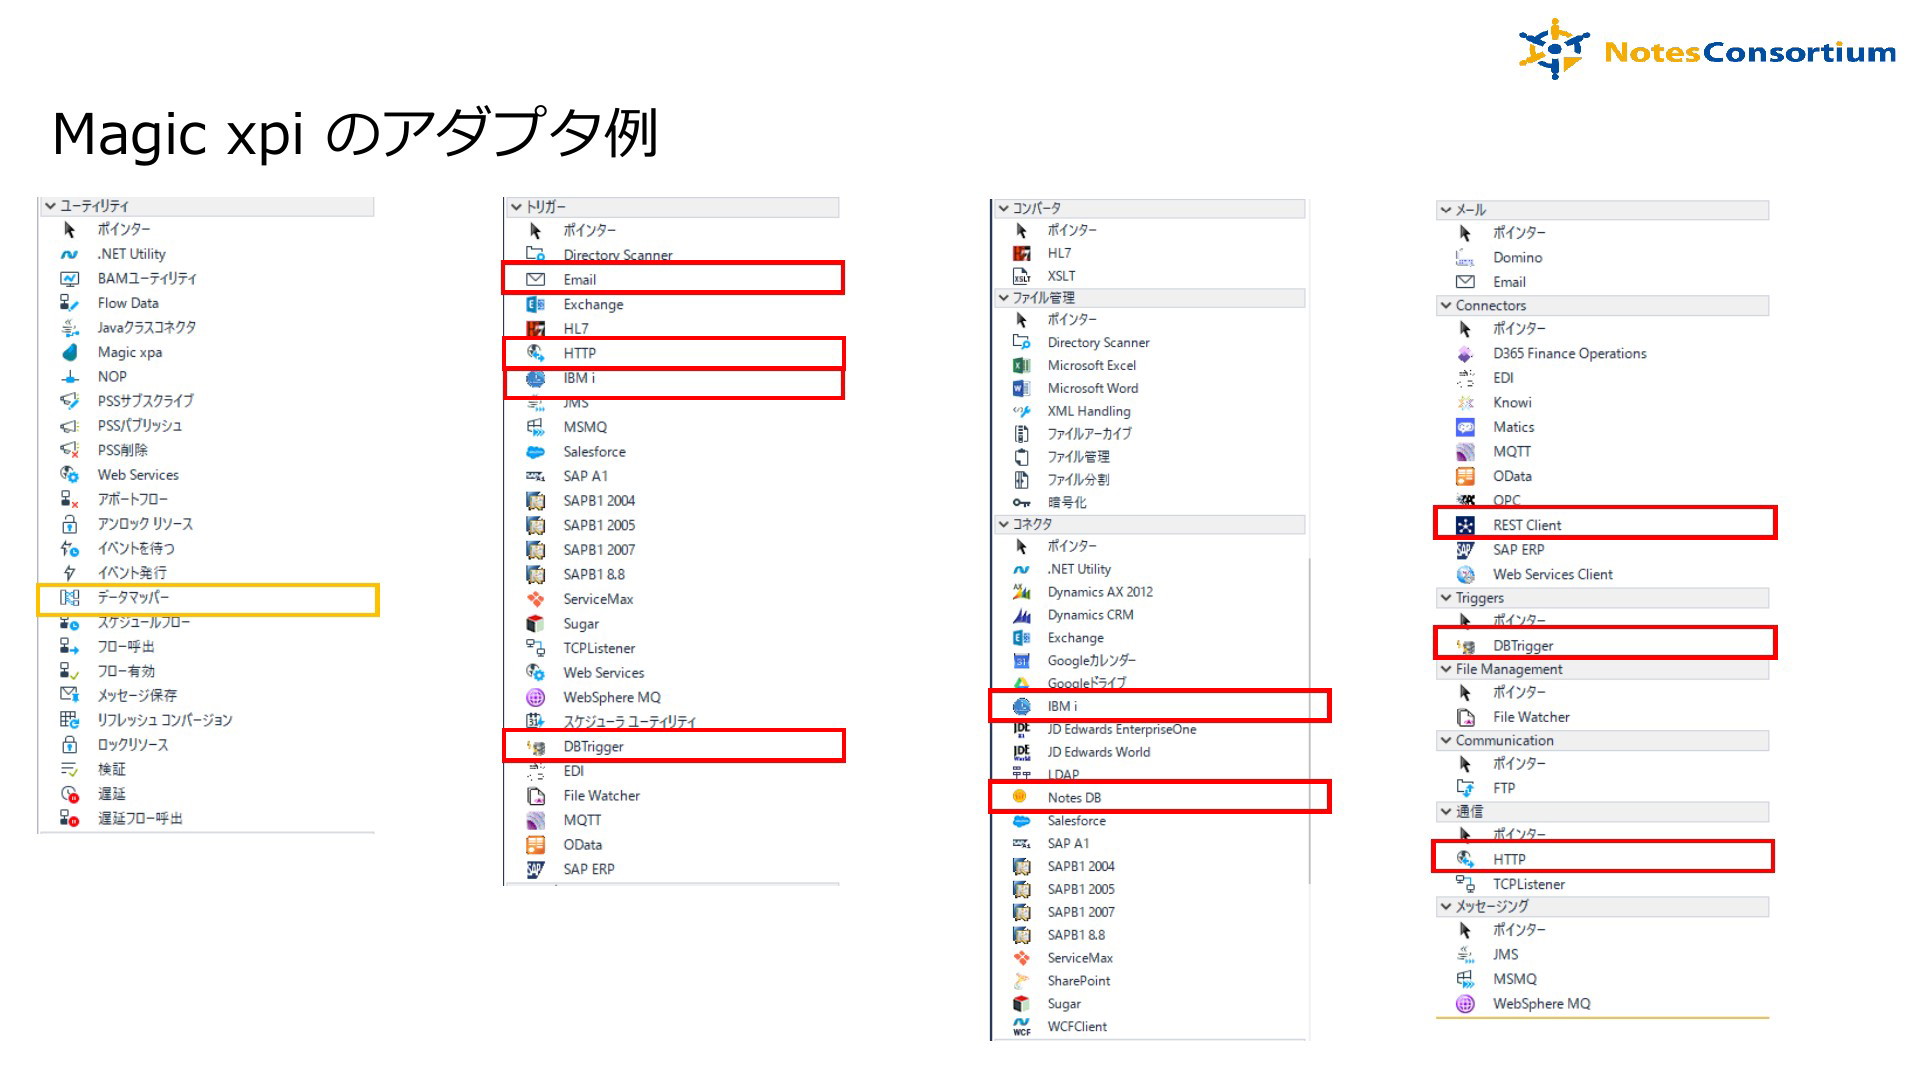
Task: Select the データマッパー icon
Action: [x=69, y=598]
